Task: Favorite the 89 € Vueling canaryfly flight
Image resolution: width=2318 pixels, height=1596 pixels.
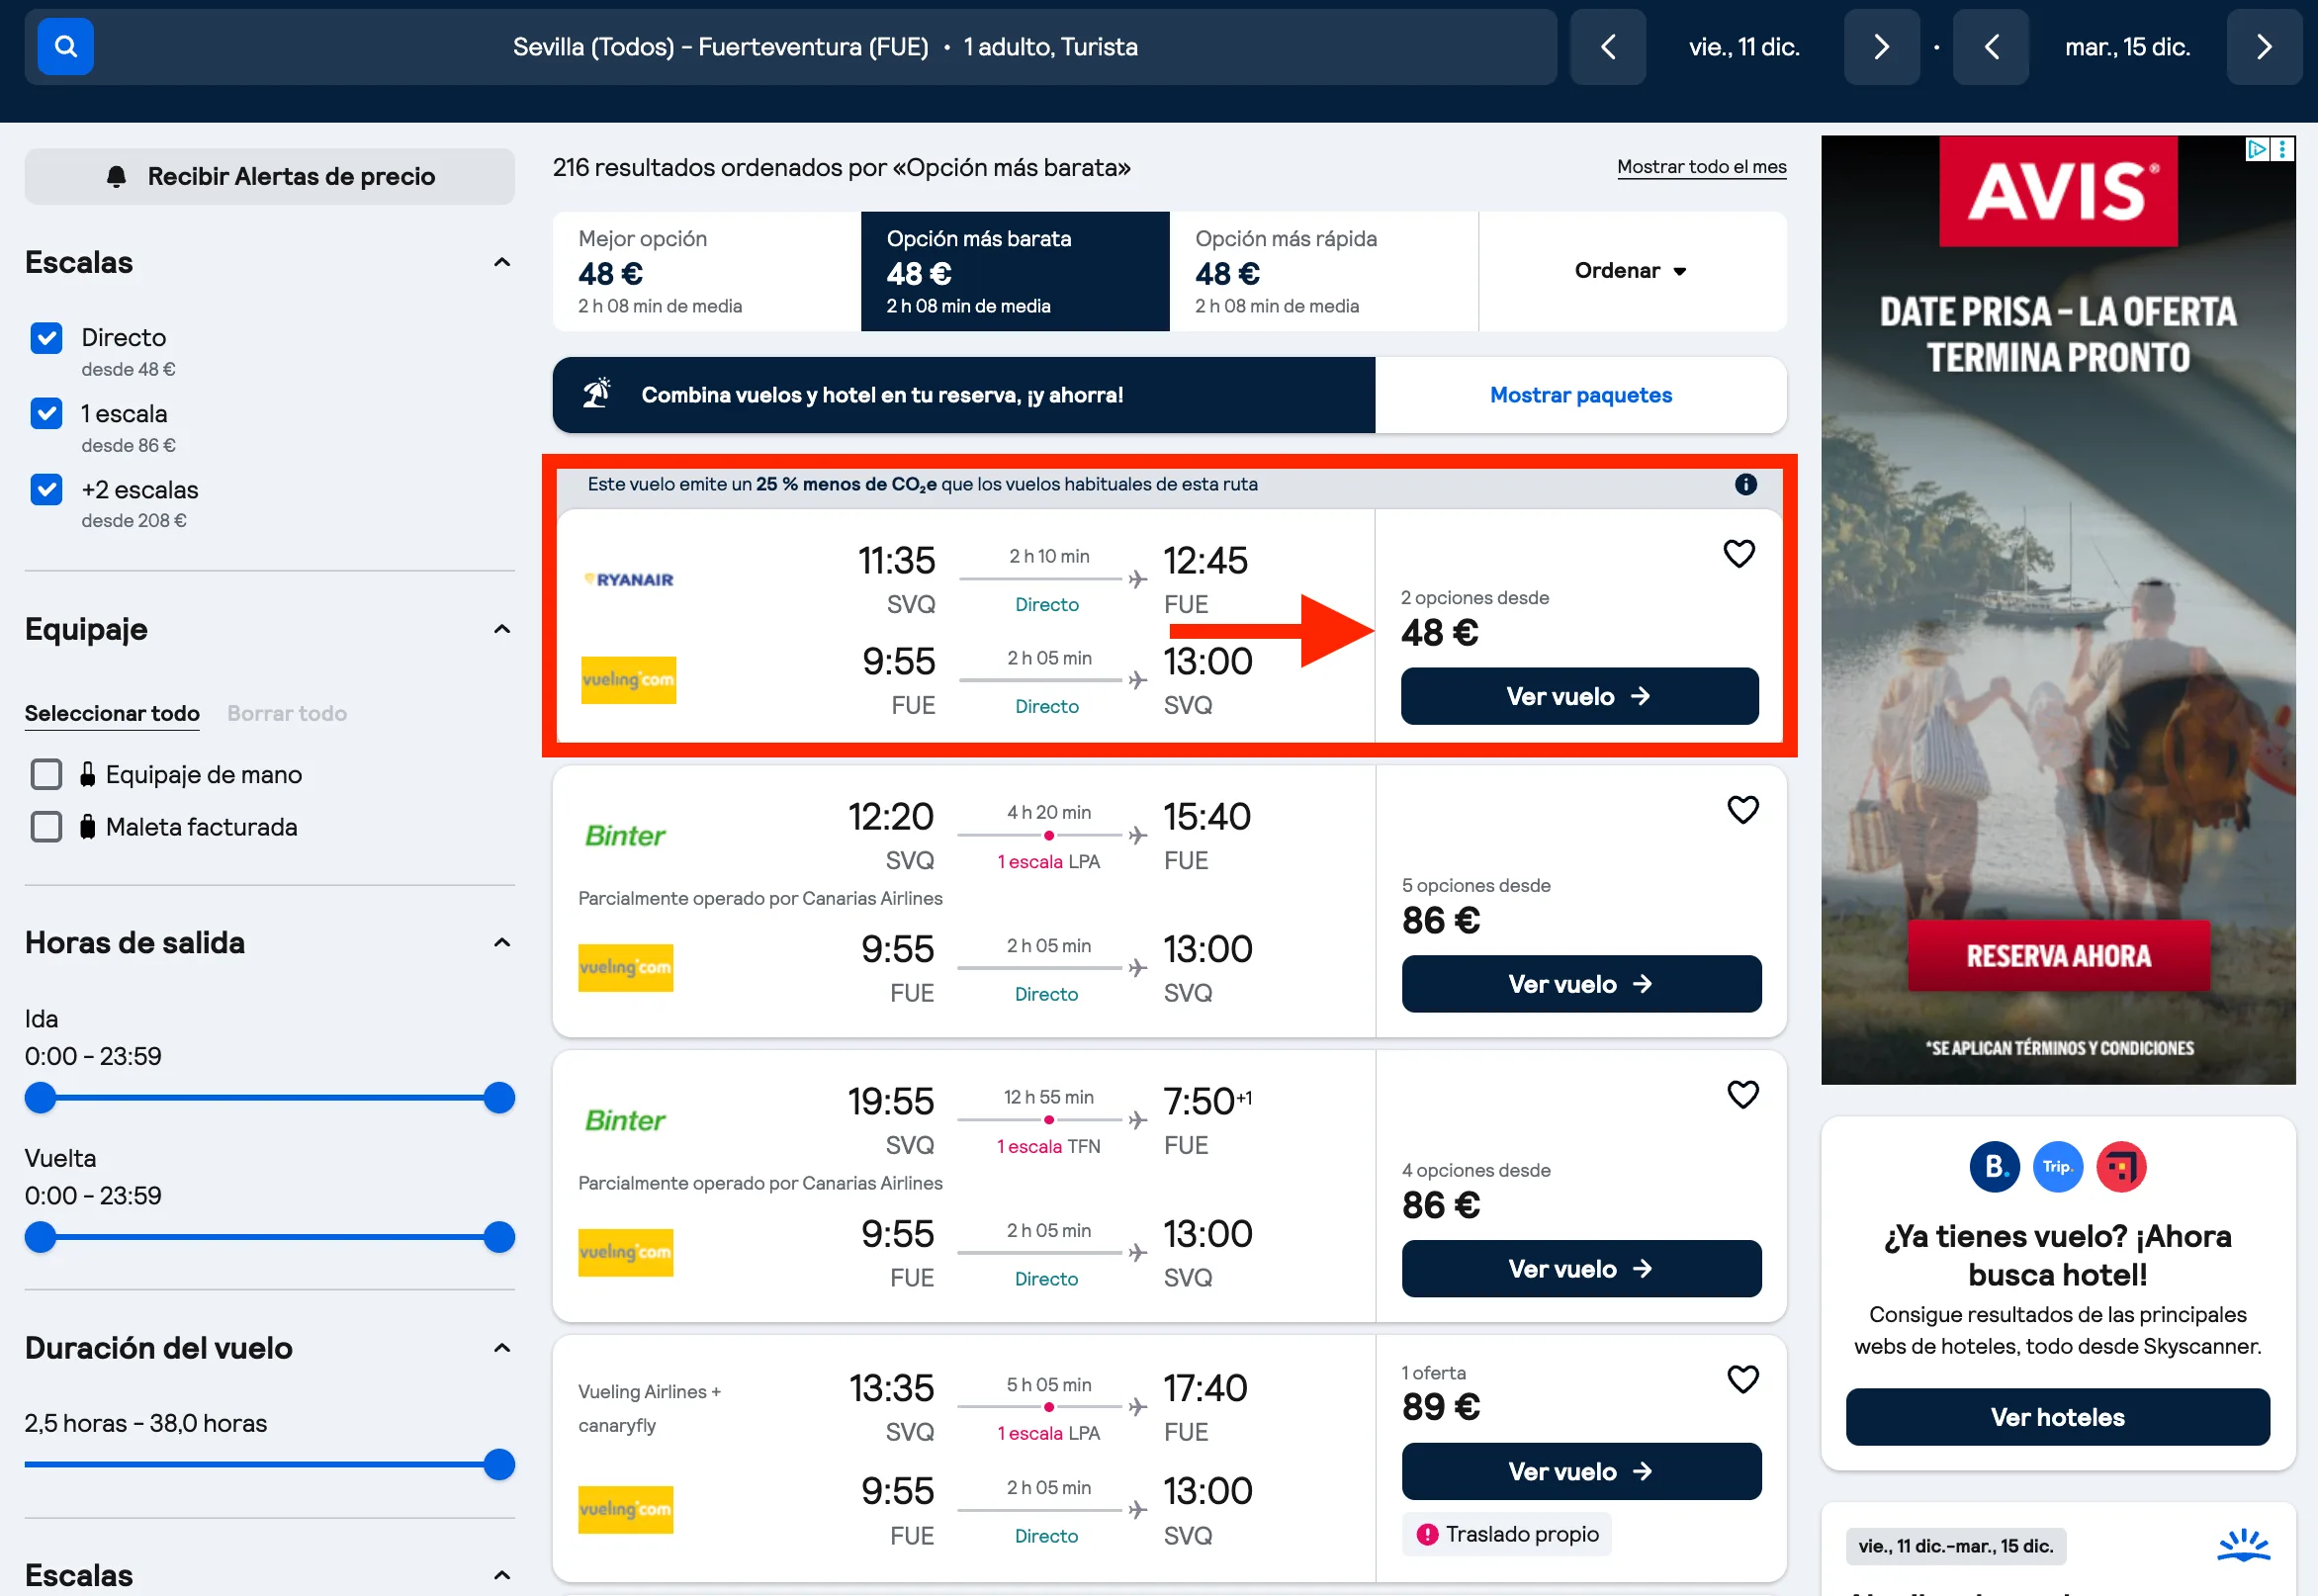Action: pyautogui.click(x=1743, y=1379)
